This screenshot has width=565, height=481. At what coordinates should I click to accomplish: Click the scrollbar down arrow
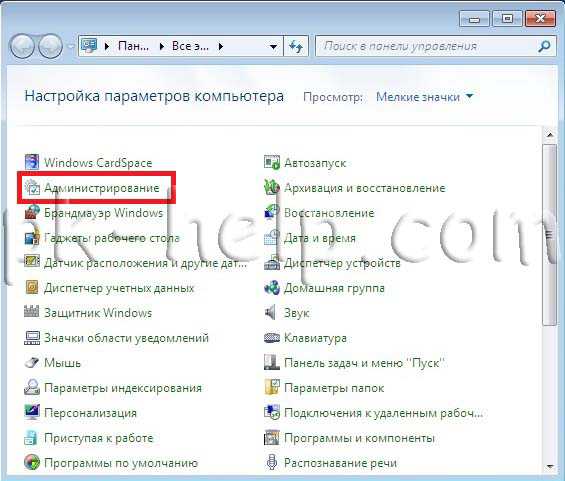tap(550, 467)
